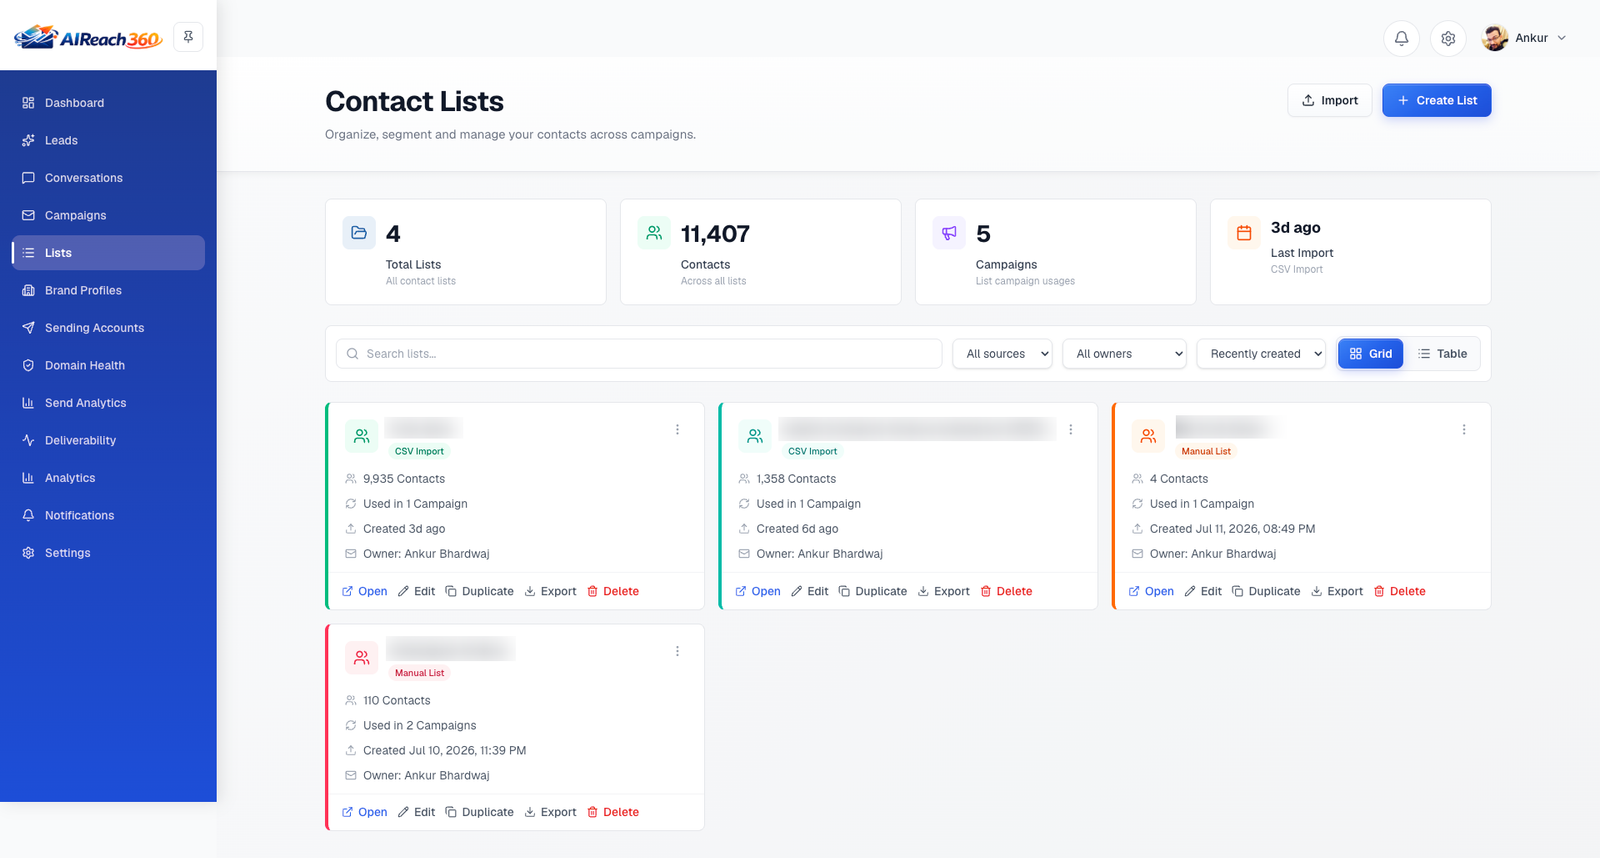The width and height of the screenshot is (1600, 858).
Task: Export the 110 Contacts list
Action: point(550,812)
